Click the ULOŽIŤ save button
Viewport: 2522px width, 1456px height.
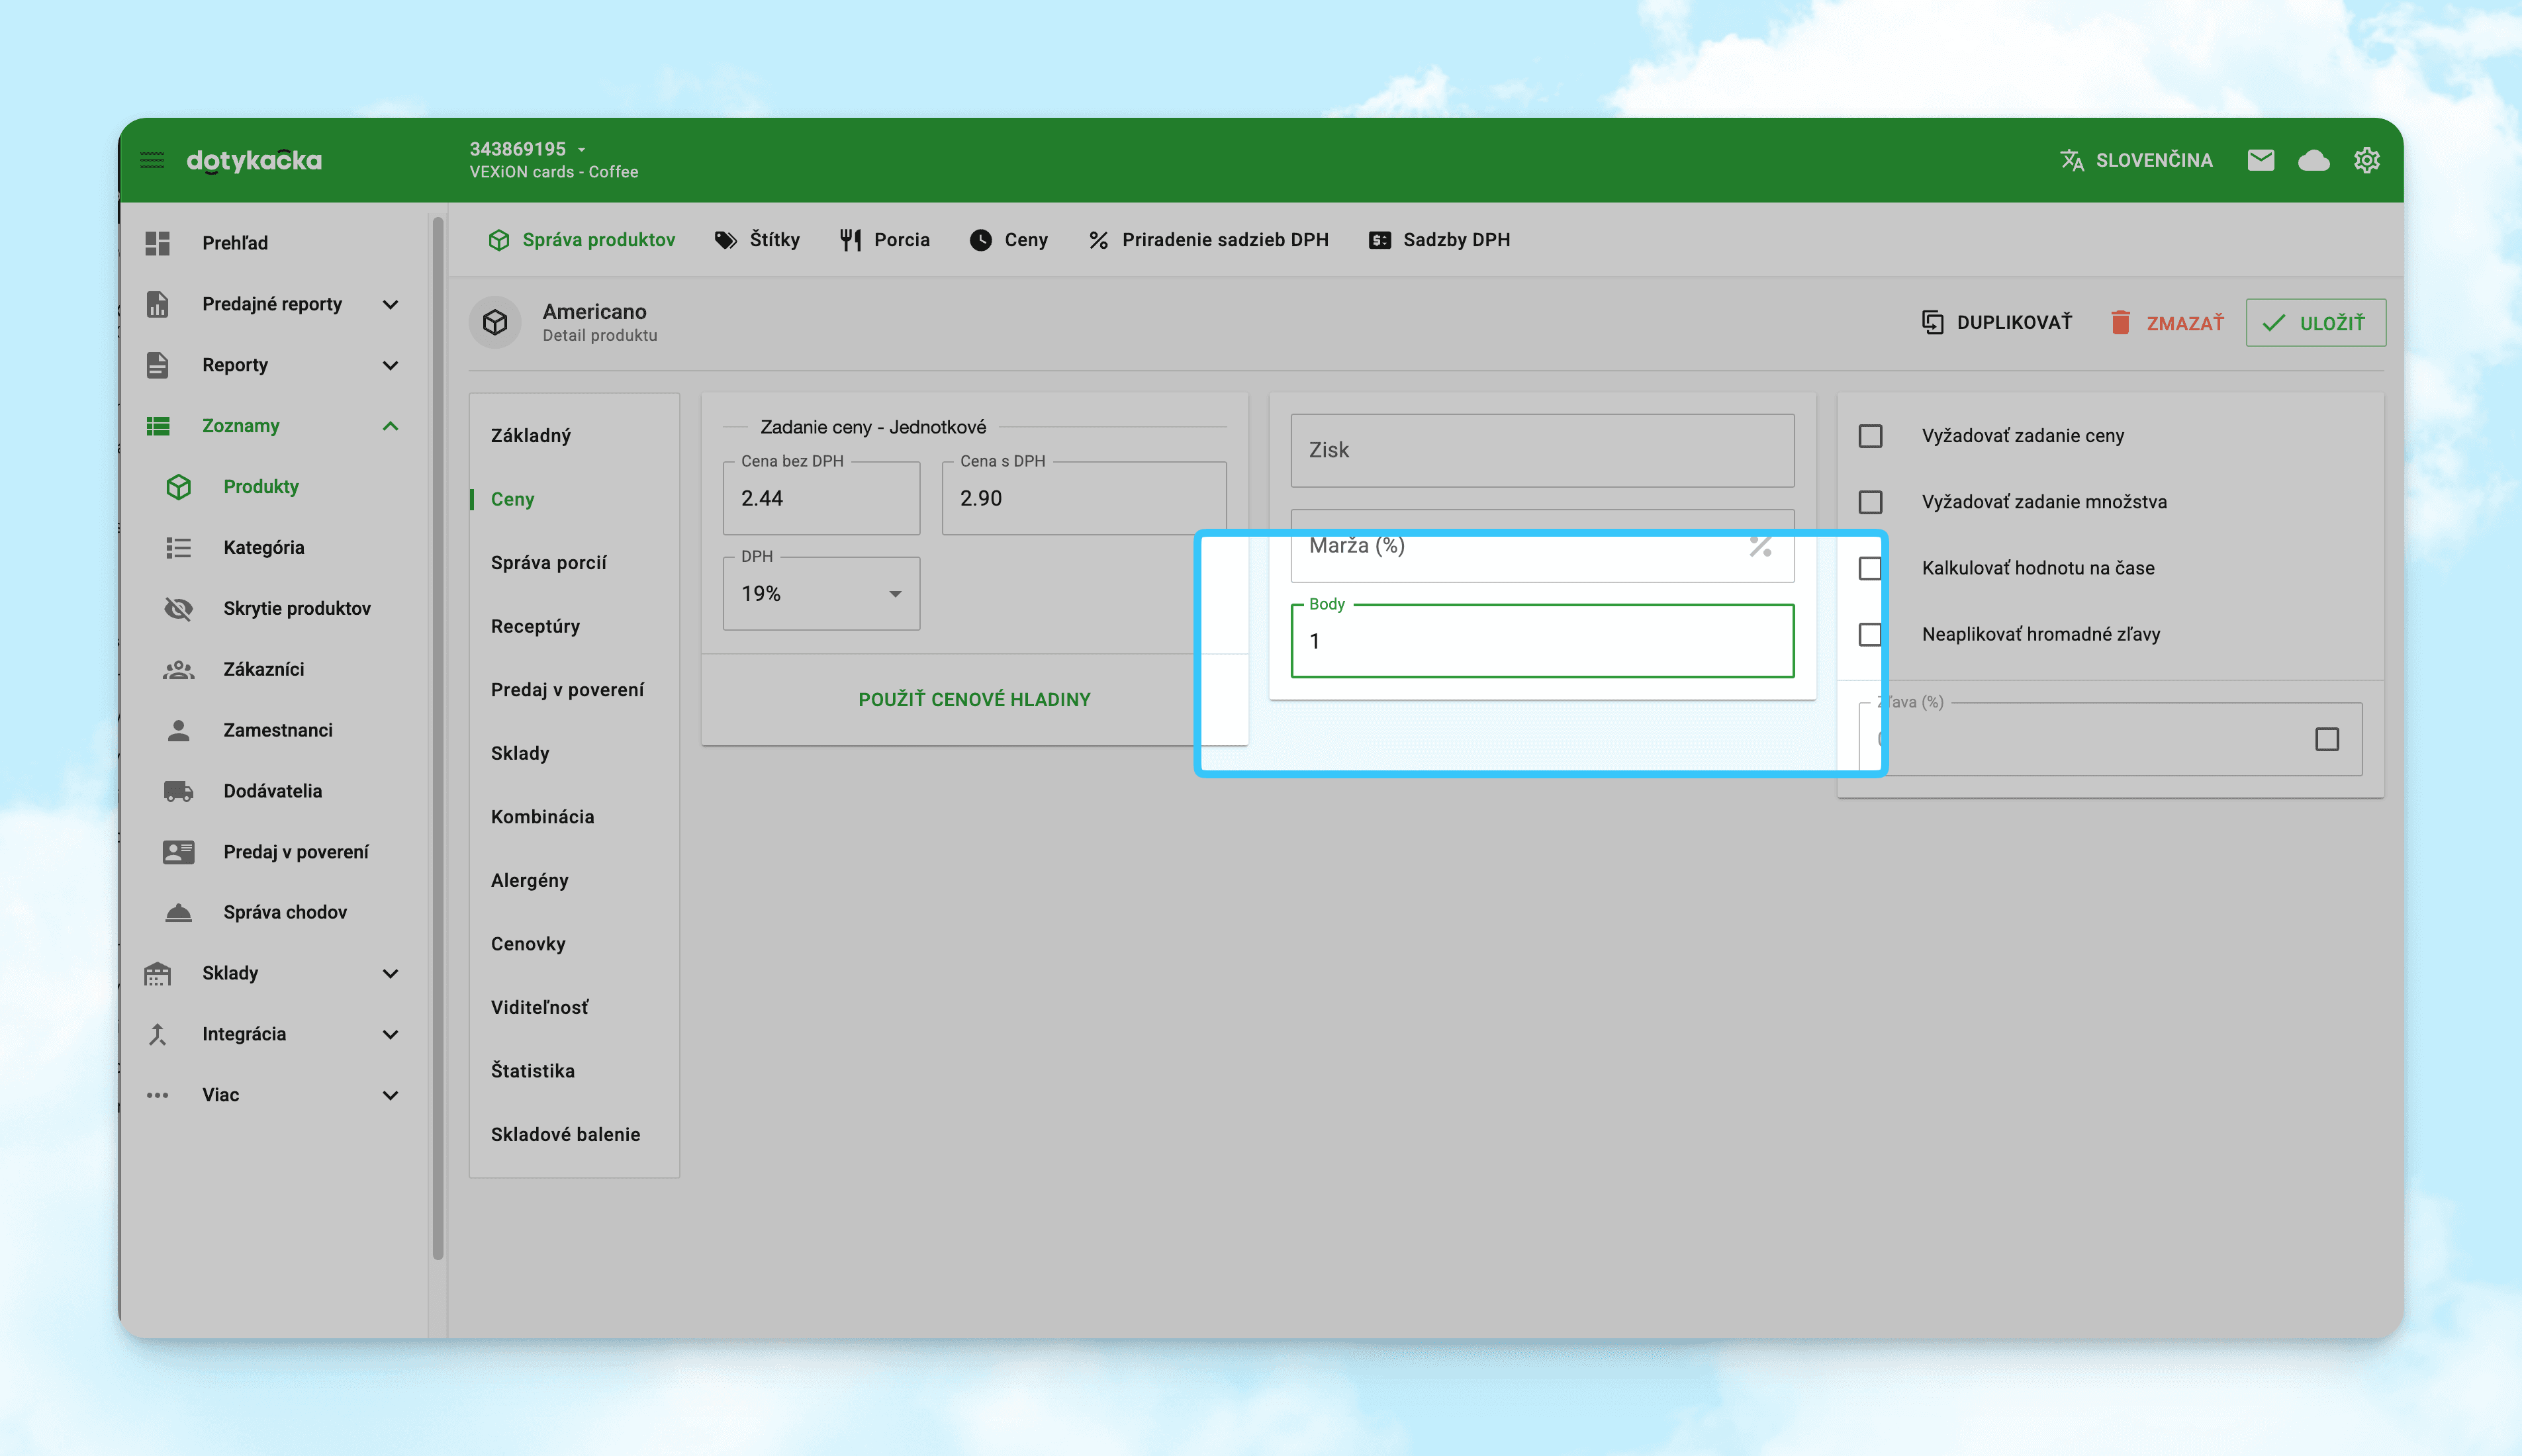point(2315,323)
